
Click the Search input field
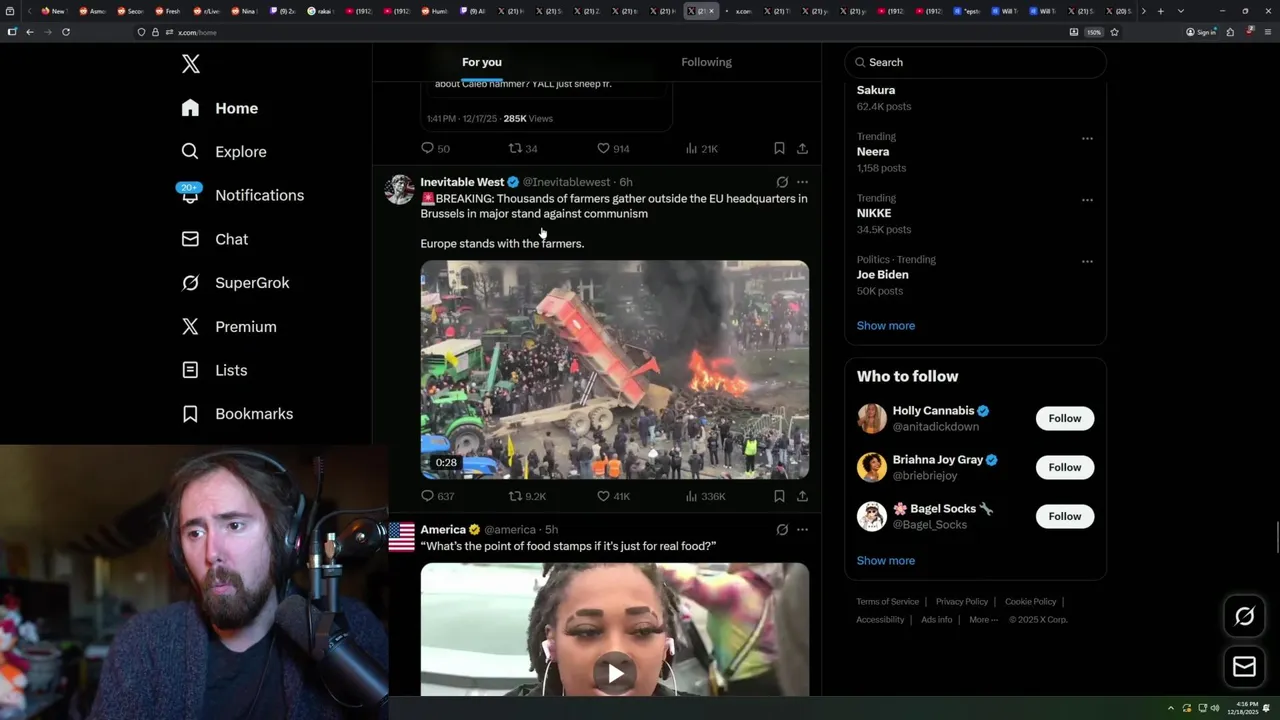click(975, 62)
